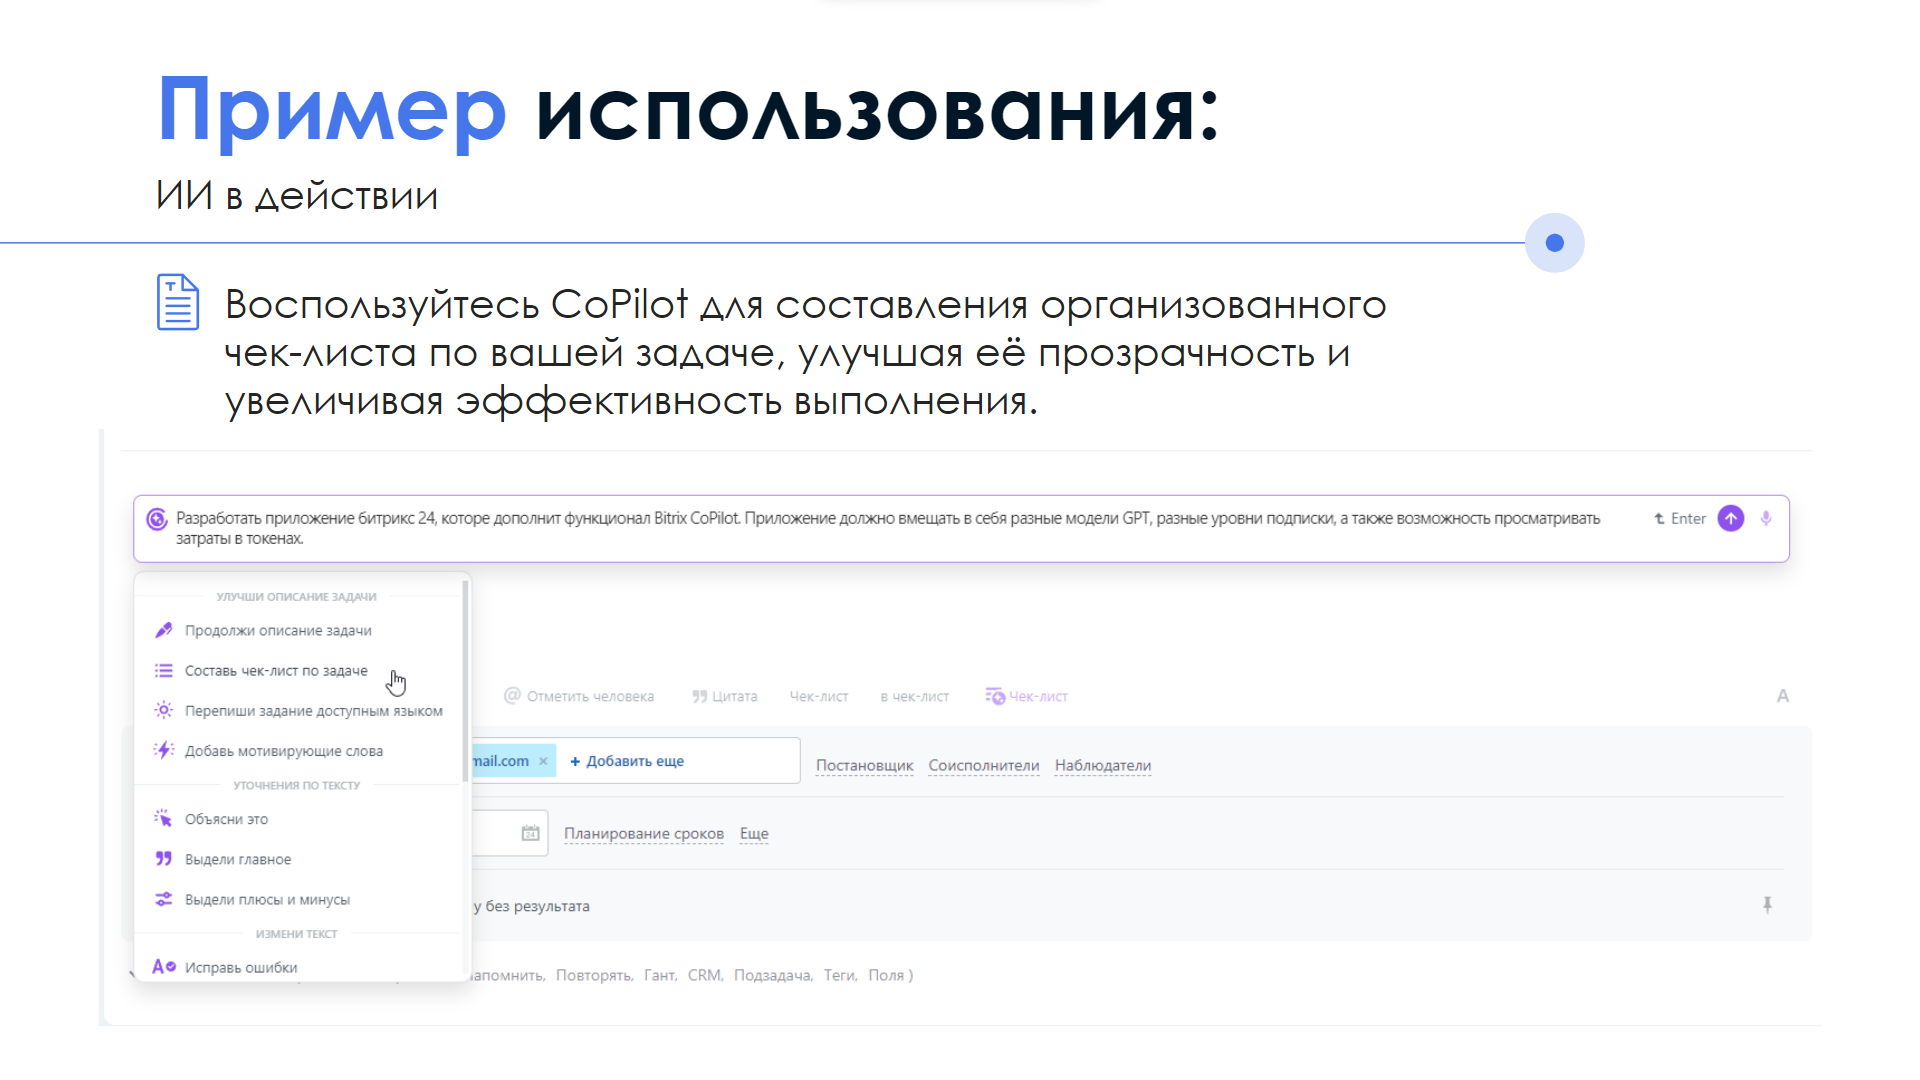Click the CoPilot logo in prompt field

coord(157,519)
